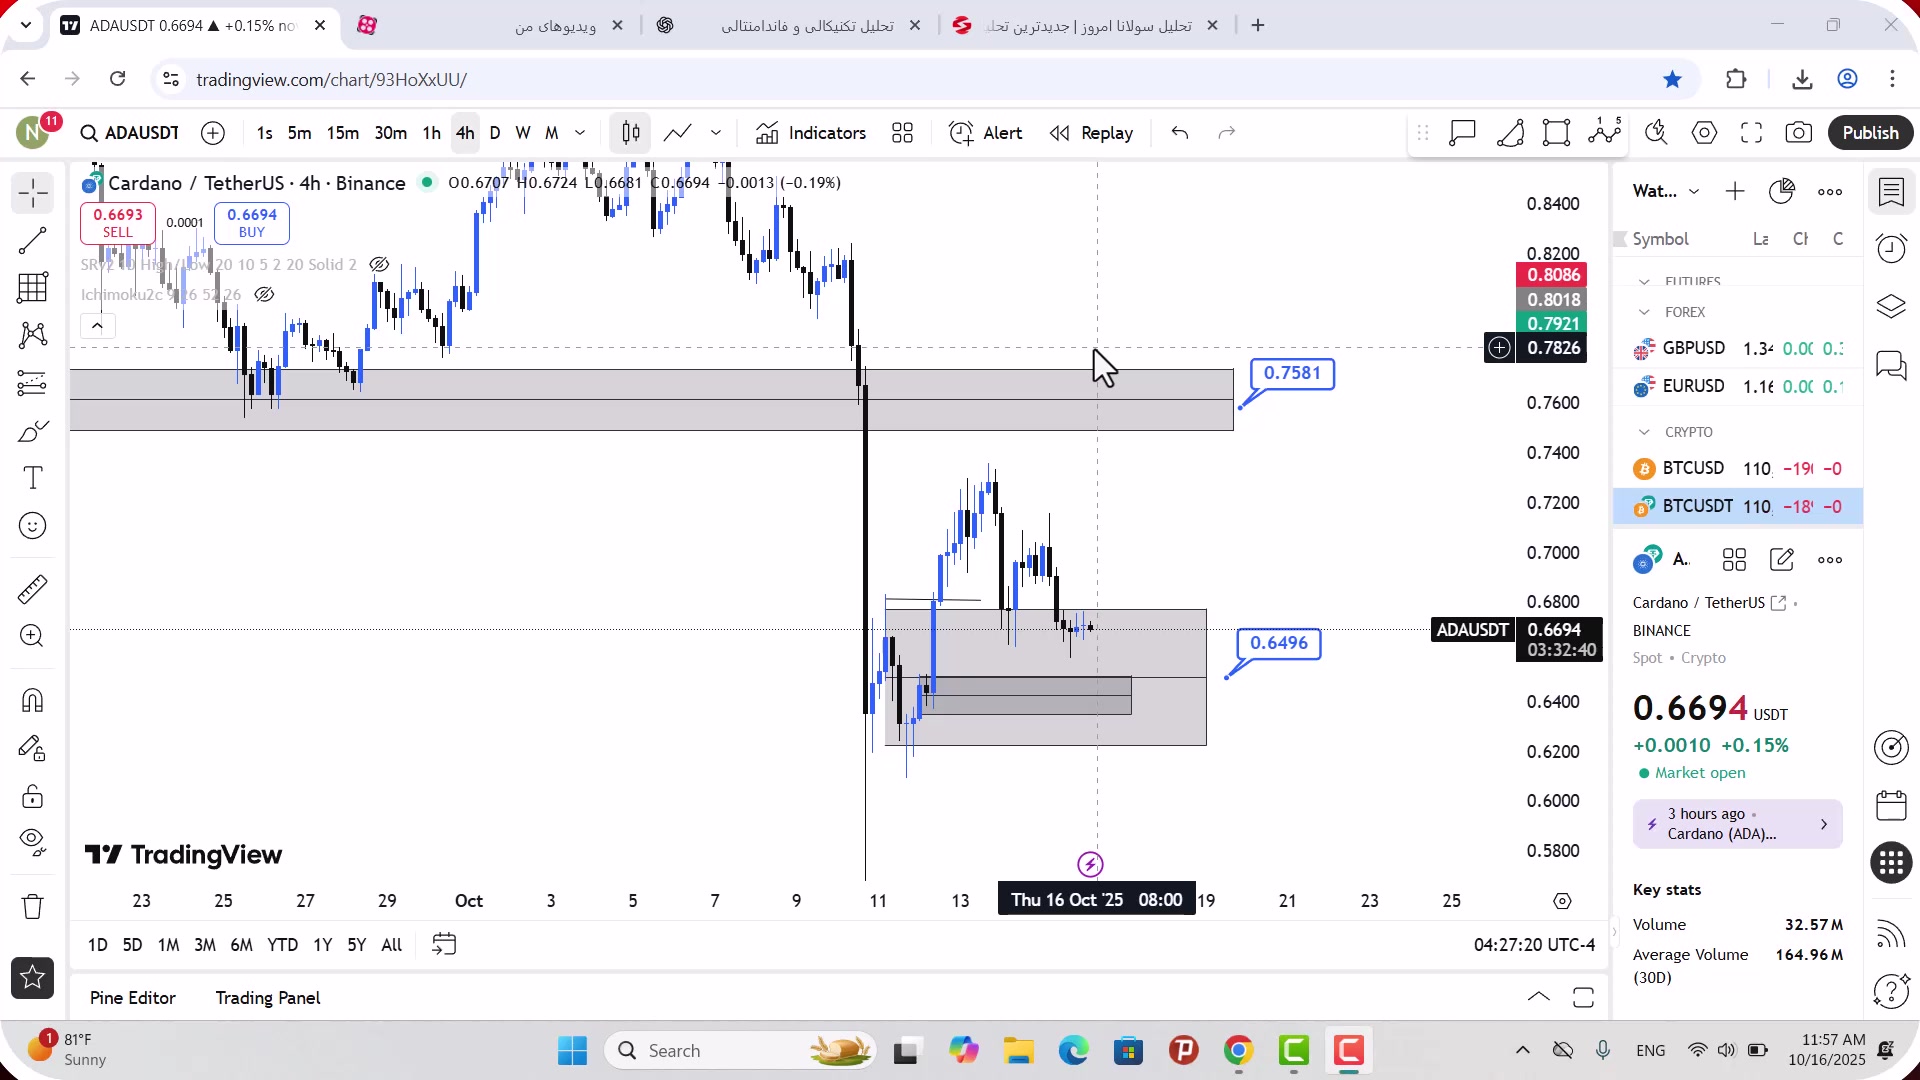
Task: Open the Gann and Fibonacci tools
Action: (33, 288)
